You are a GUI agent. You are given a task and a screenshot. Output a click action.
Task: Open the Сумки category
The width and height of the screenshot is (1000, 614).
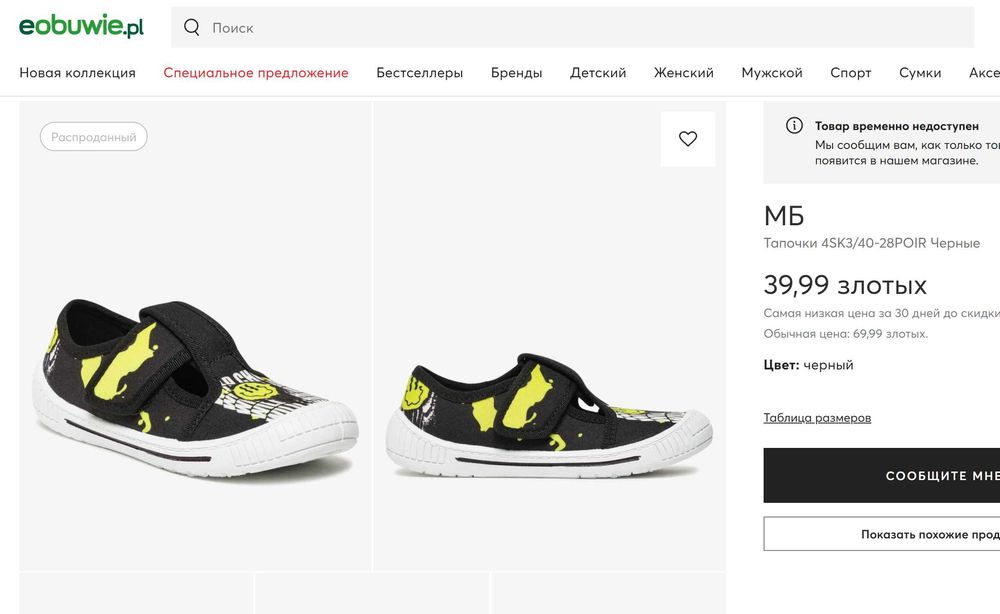(x=920, y=73)
